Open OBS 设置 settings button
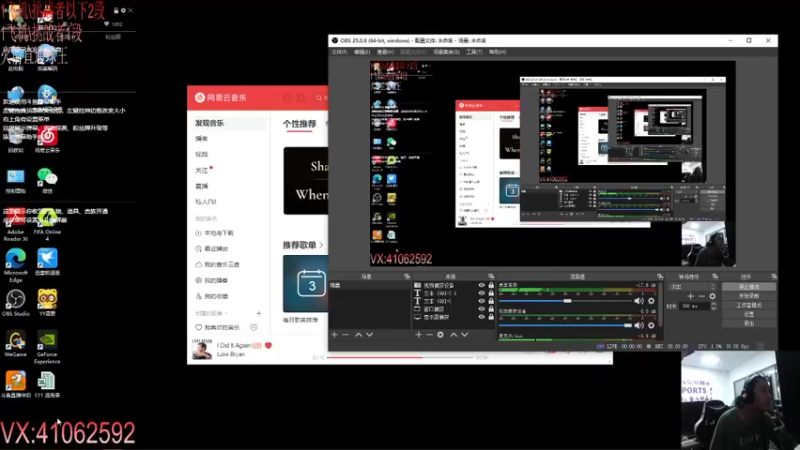 pyautogui.click(x=749, y=314)
